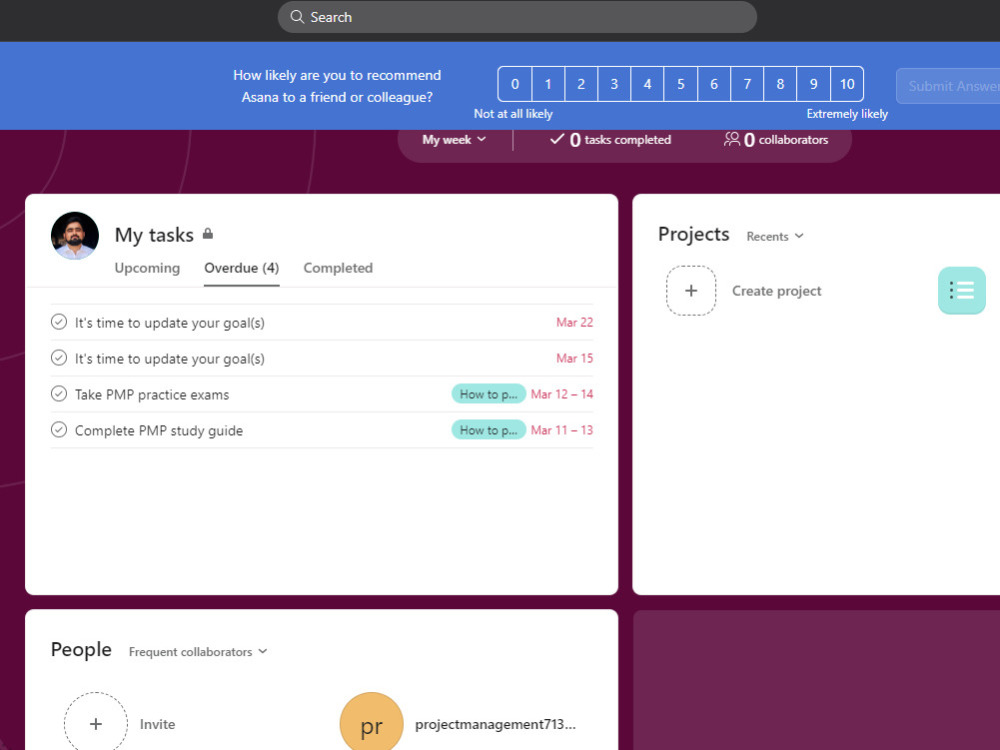
Task: Rate recommendation as 4
Action: pos(647,84)
